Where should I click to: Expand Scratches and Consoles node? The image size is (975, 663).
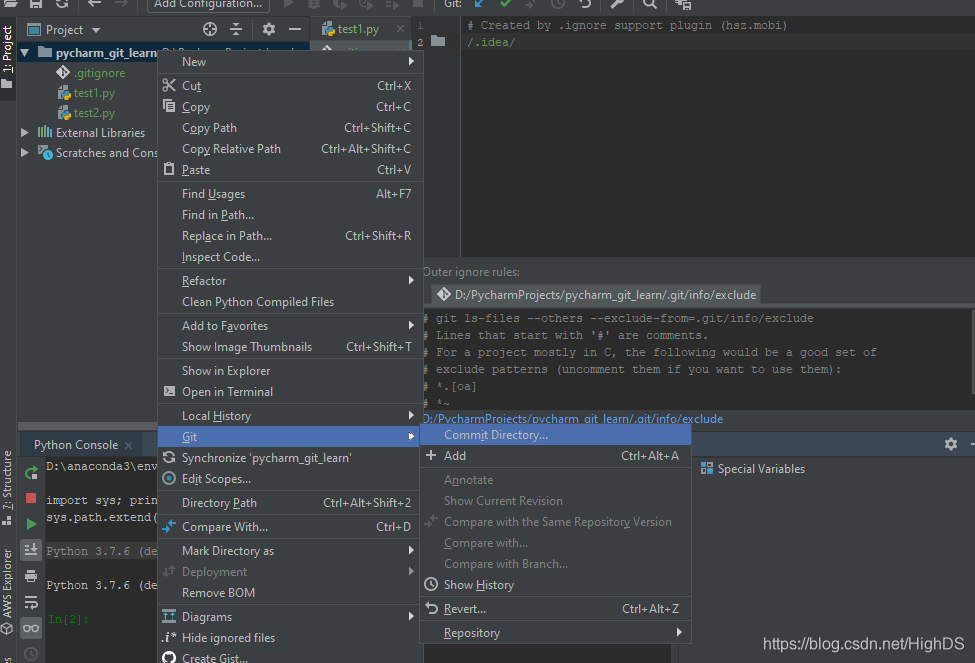[x=25, y=152]
